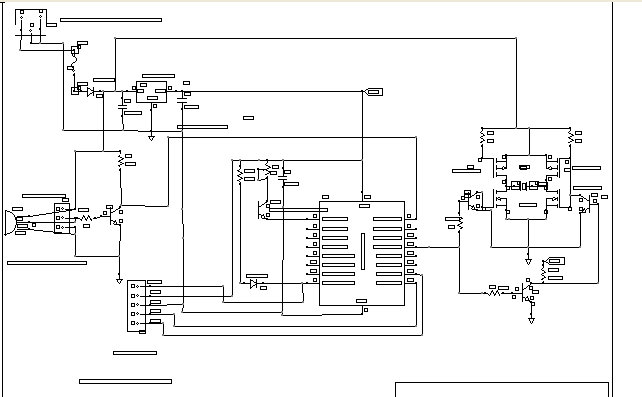Viewport: 642px width, 397px height.
Task: Click the H-bridge MOSFET block at right
Action: pyautogui.click(x=527, y=187)
